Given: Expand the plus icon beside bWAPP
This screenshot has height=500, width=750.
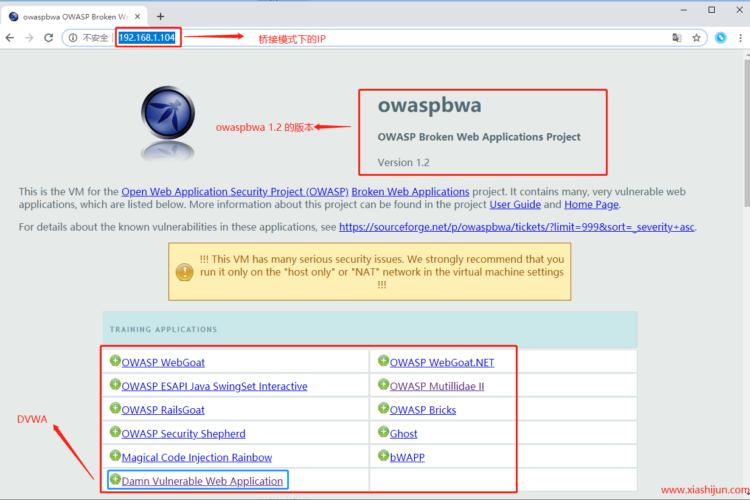Looking at the screenshot, I should pos(383,456).
